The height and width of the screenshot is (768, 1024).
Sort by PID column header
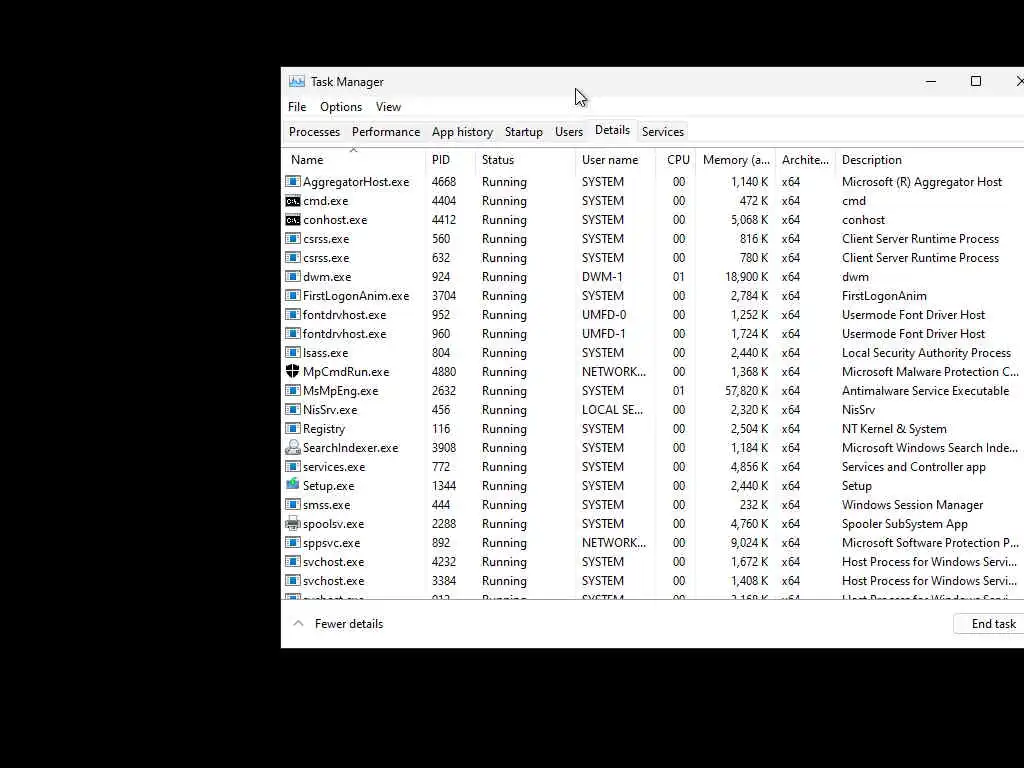coord(451,159)
